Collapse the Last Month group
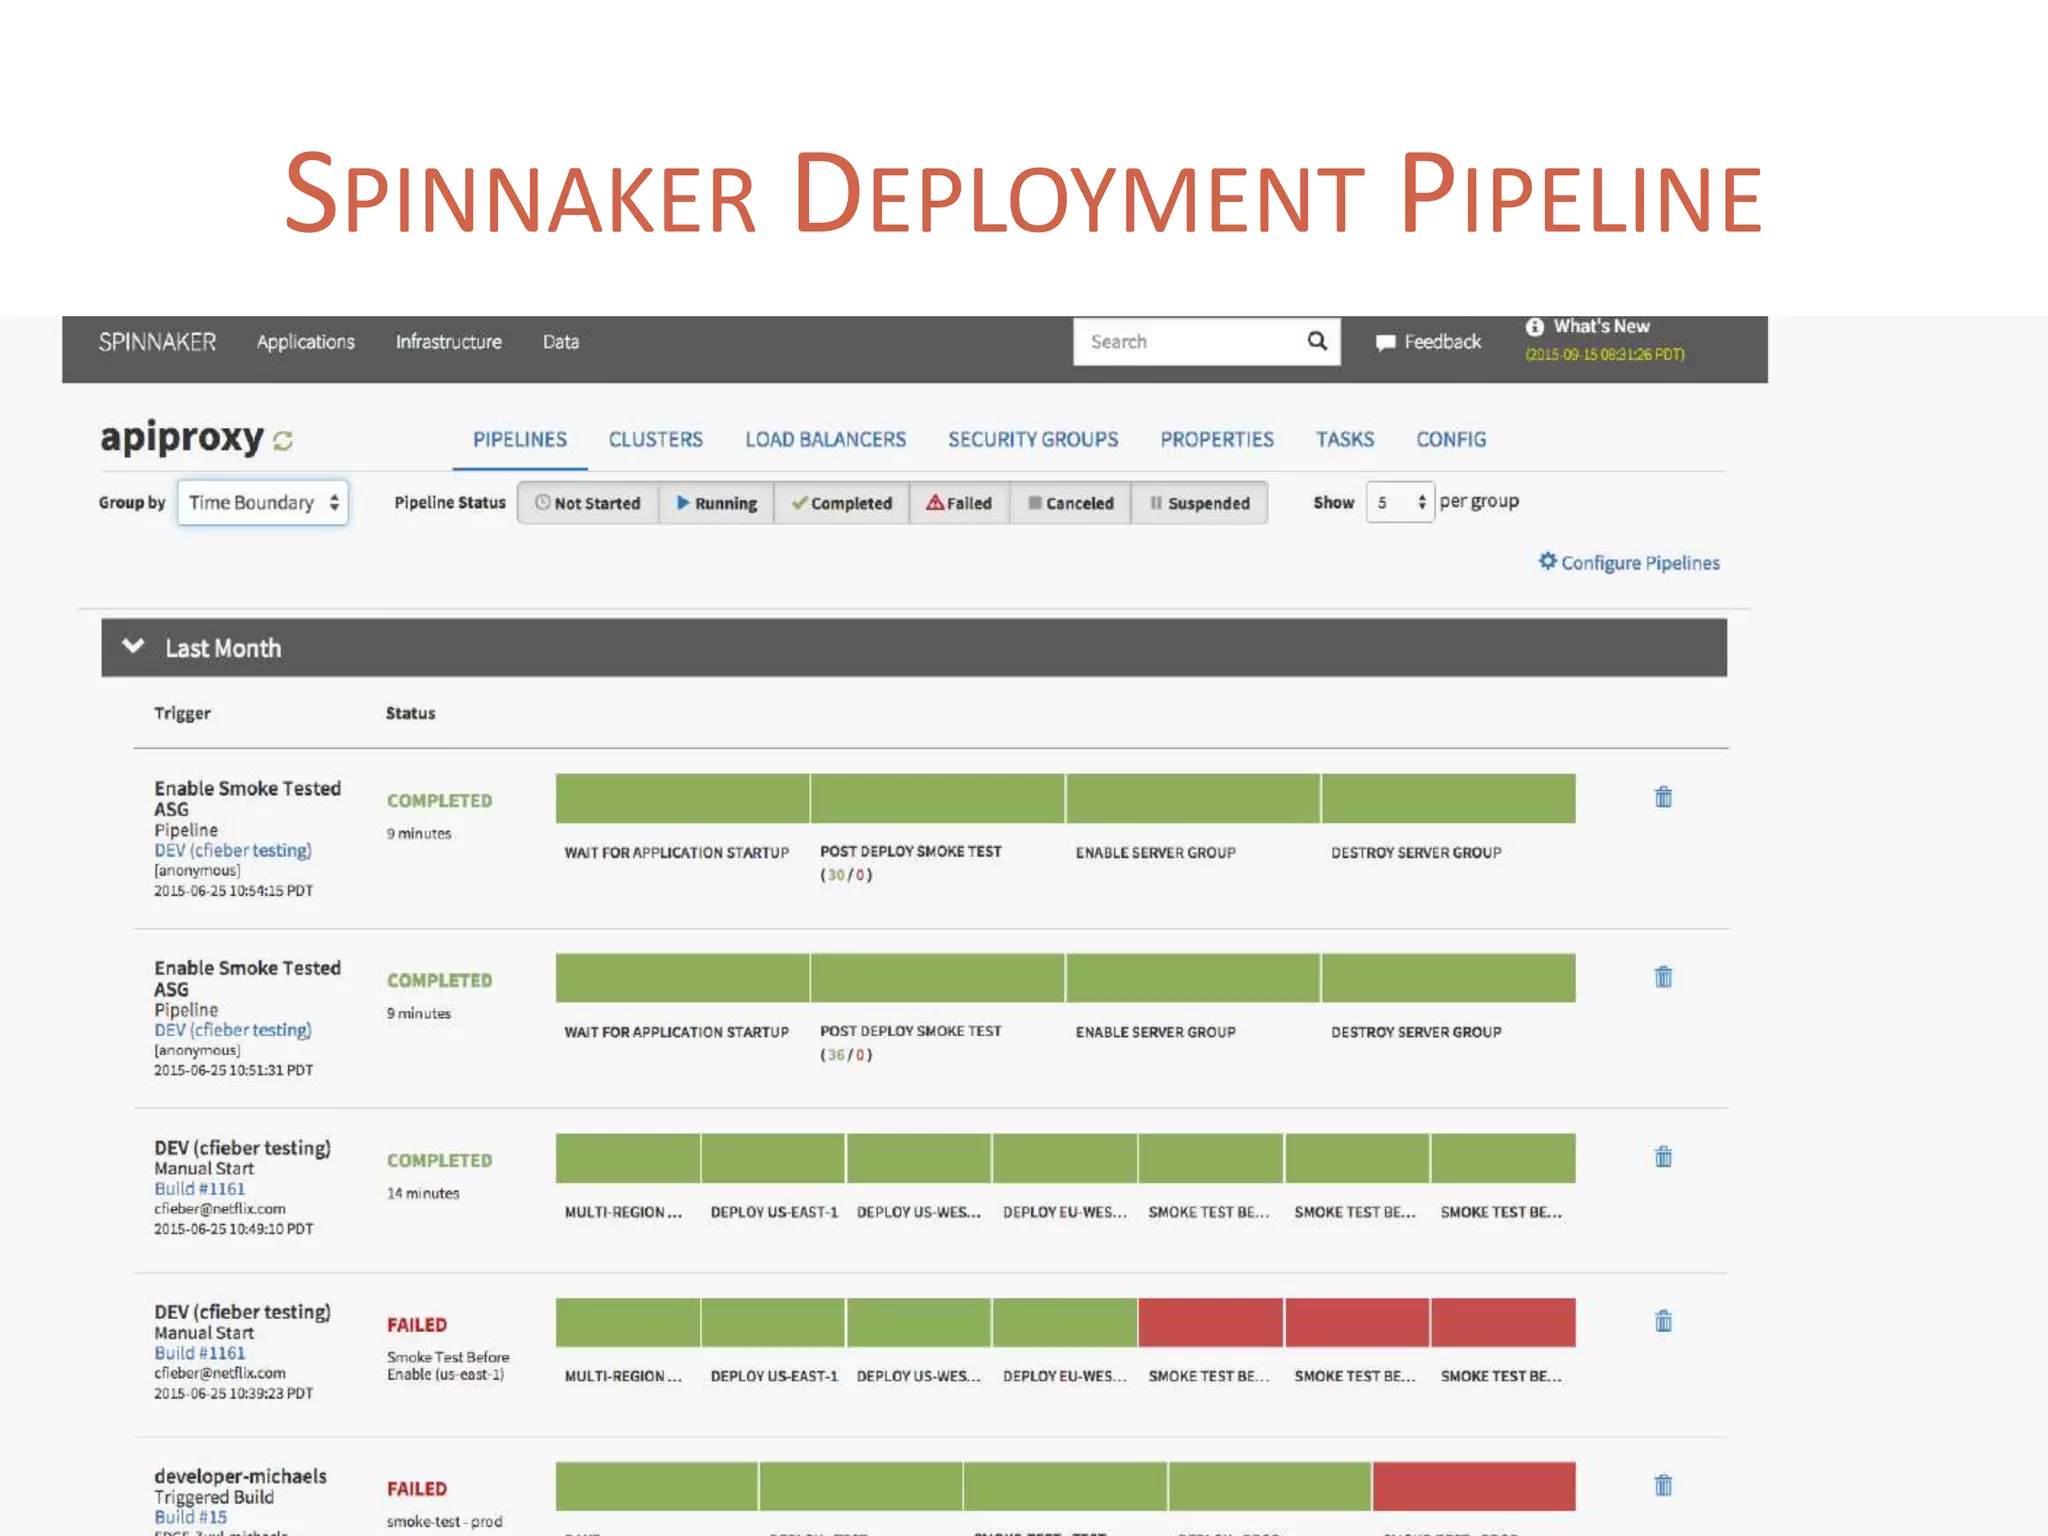 (133, 647)
